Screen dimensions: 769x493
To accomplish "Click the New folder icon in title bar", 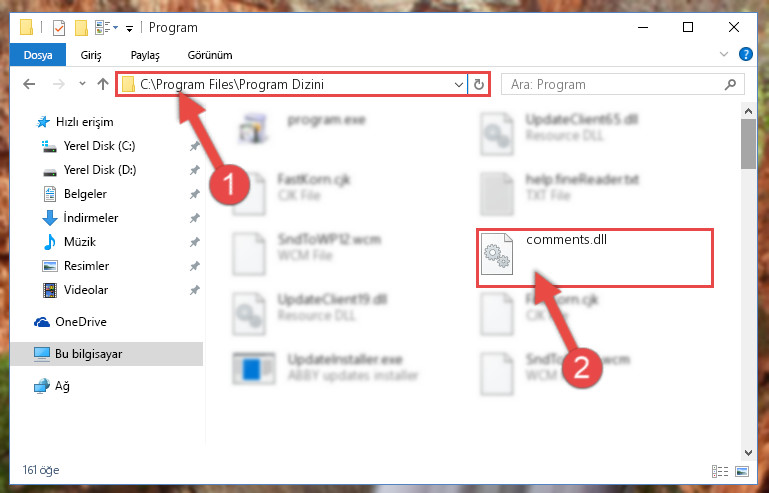I will (x=81, y=28).
